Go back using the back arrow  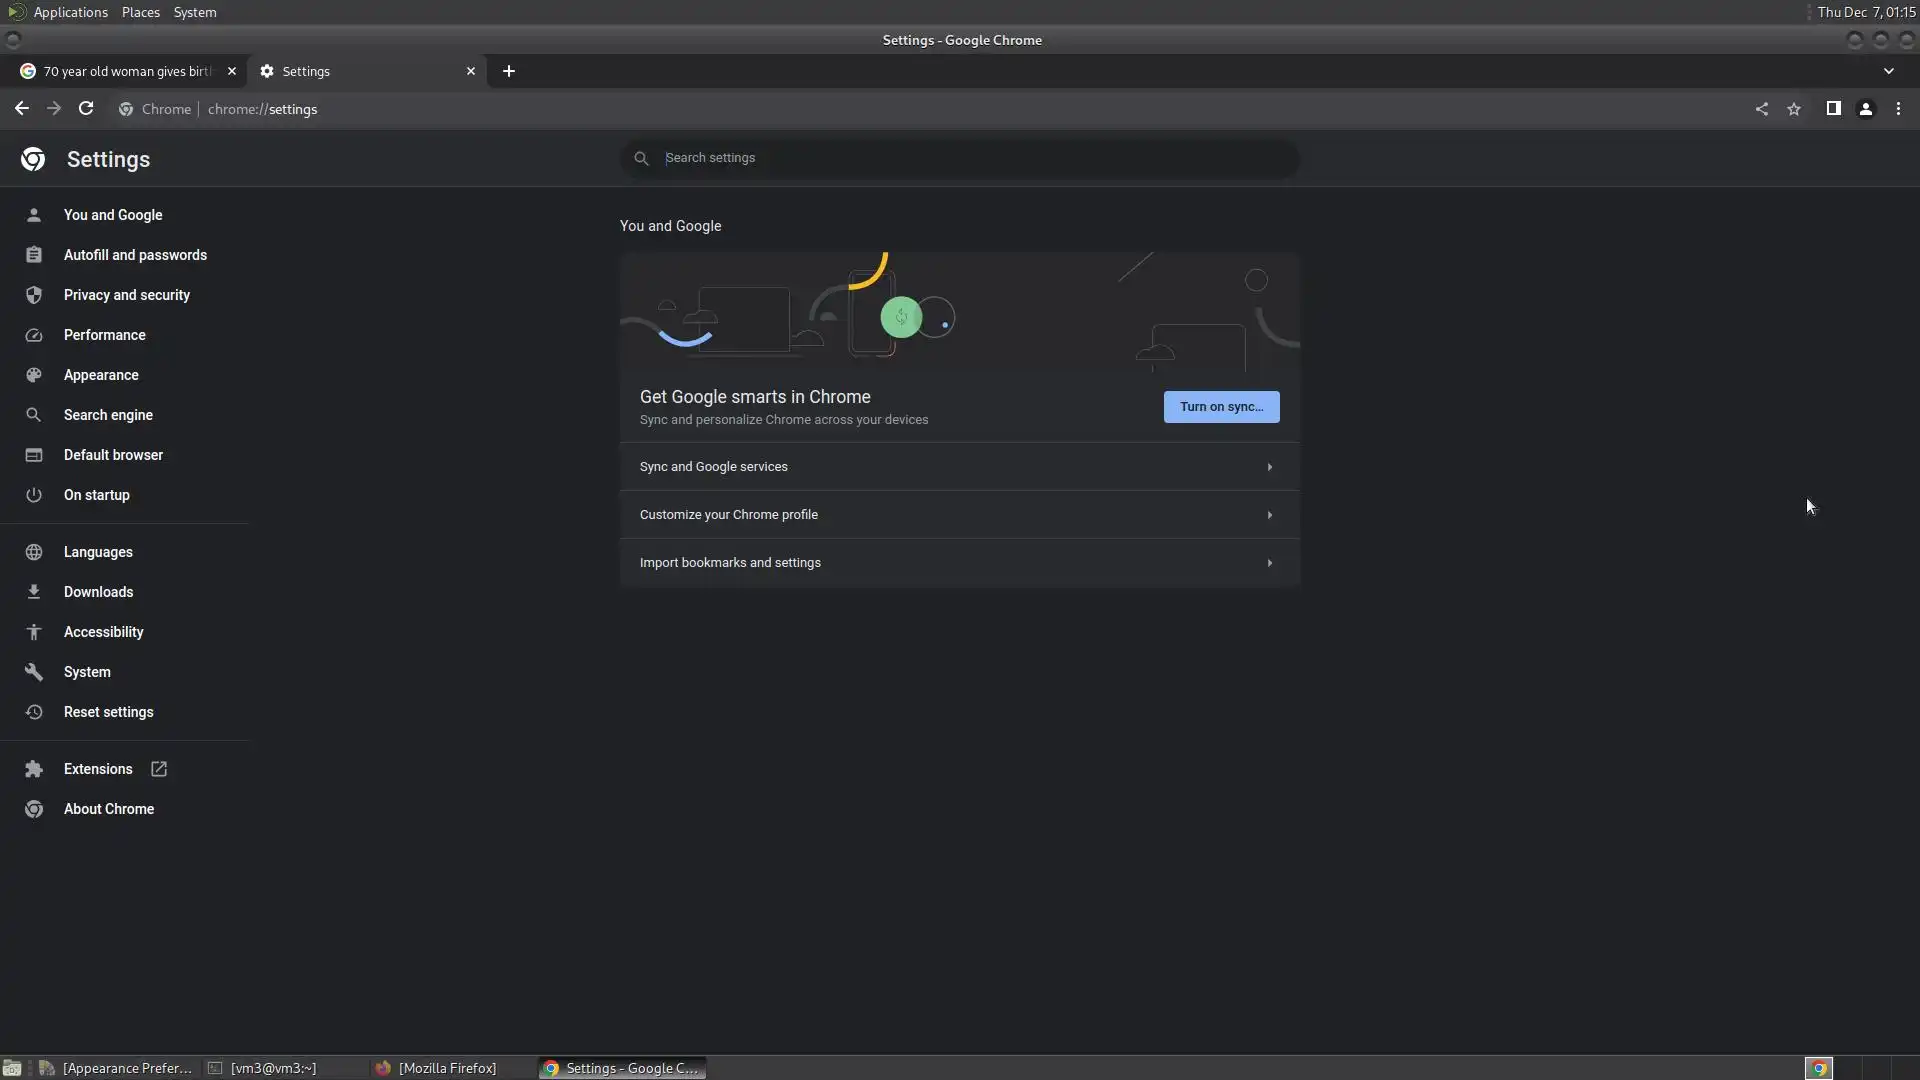pyautogui.click(x=22, y=109)
